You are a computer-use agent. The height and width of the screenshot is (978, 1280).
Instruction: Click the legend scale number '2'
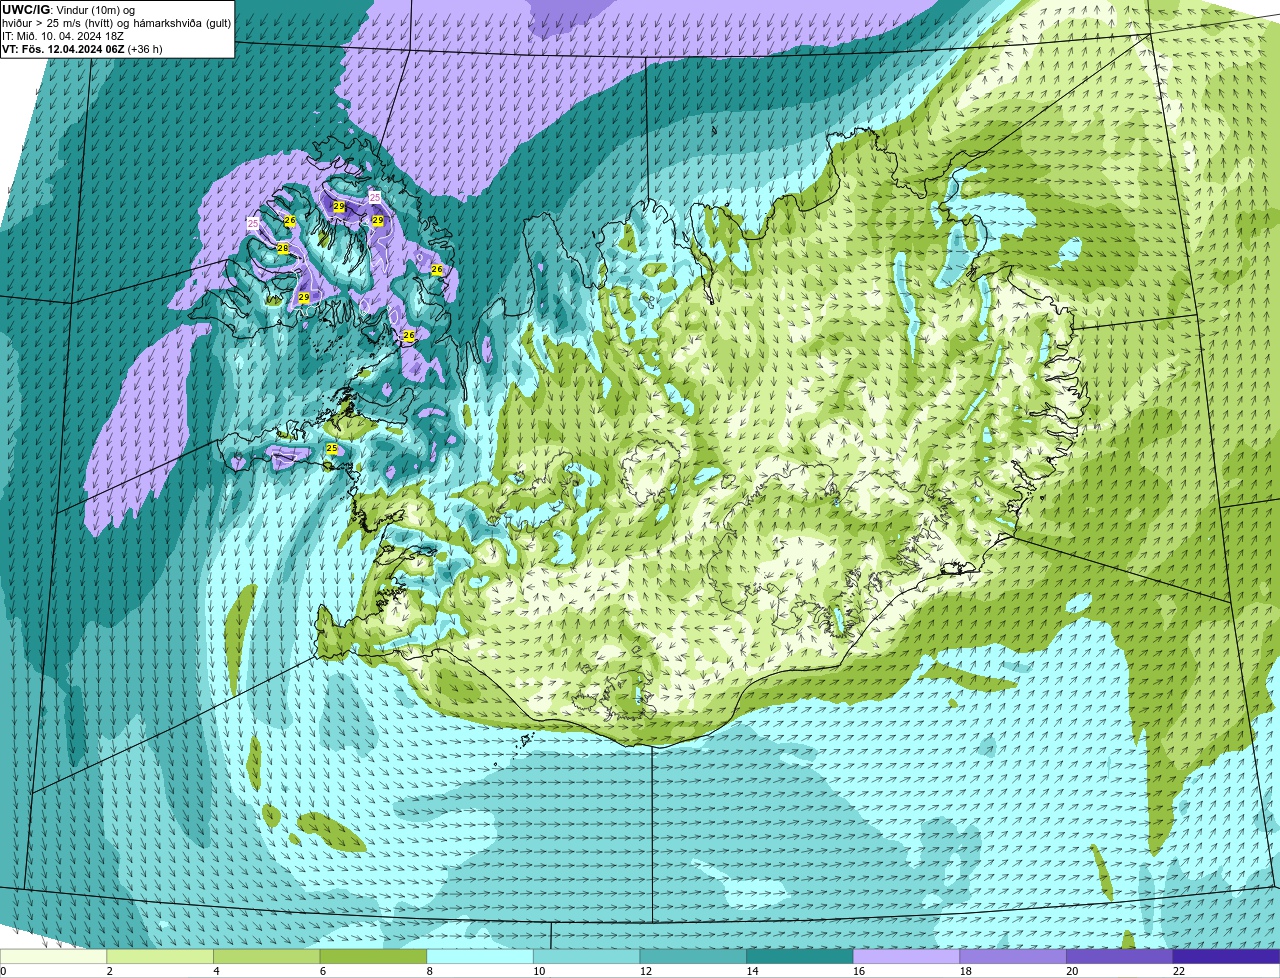[x=109, y=971]
